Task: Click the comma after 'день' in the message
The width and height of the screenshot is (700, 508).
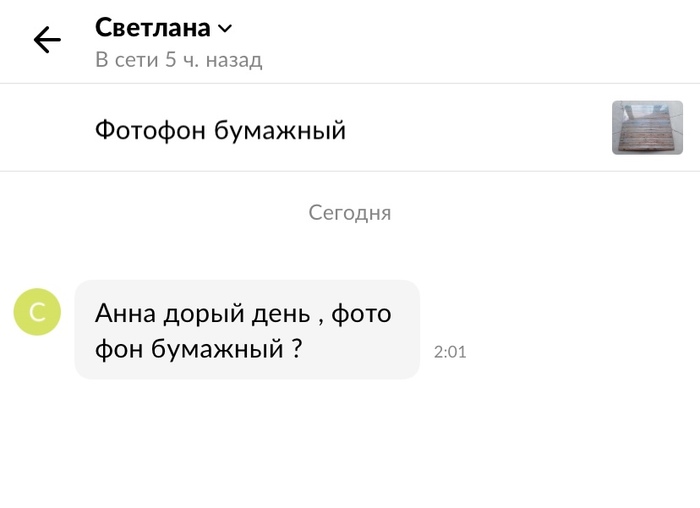Action: [x=321, y=322]
